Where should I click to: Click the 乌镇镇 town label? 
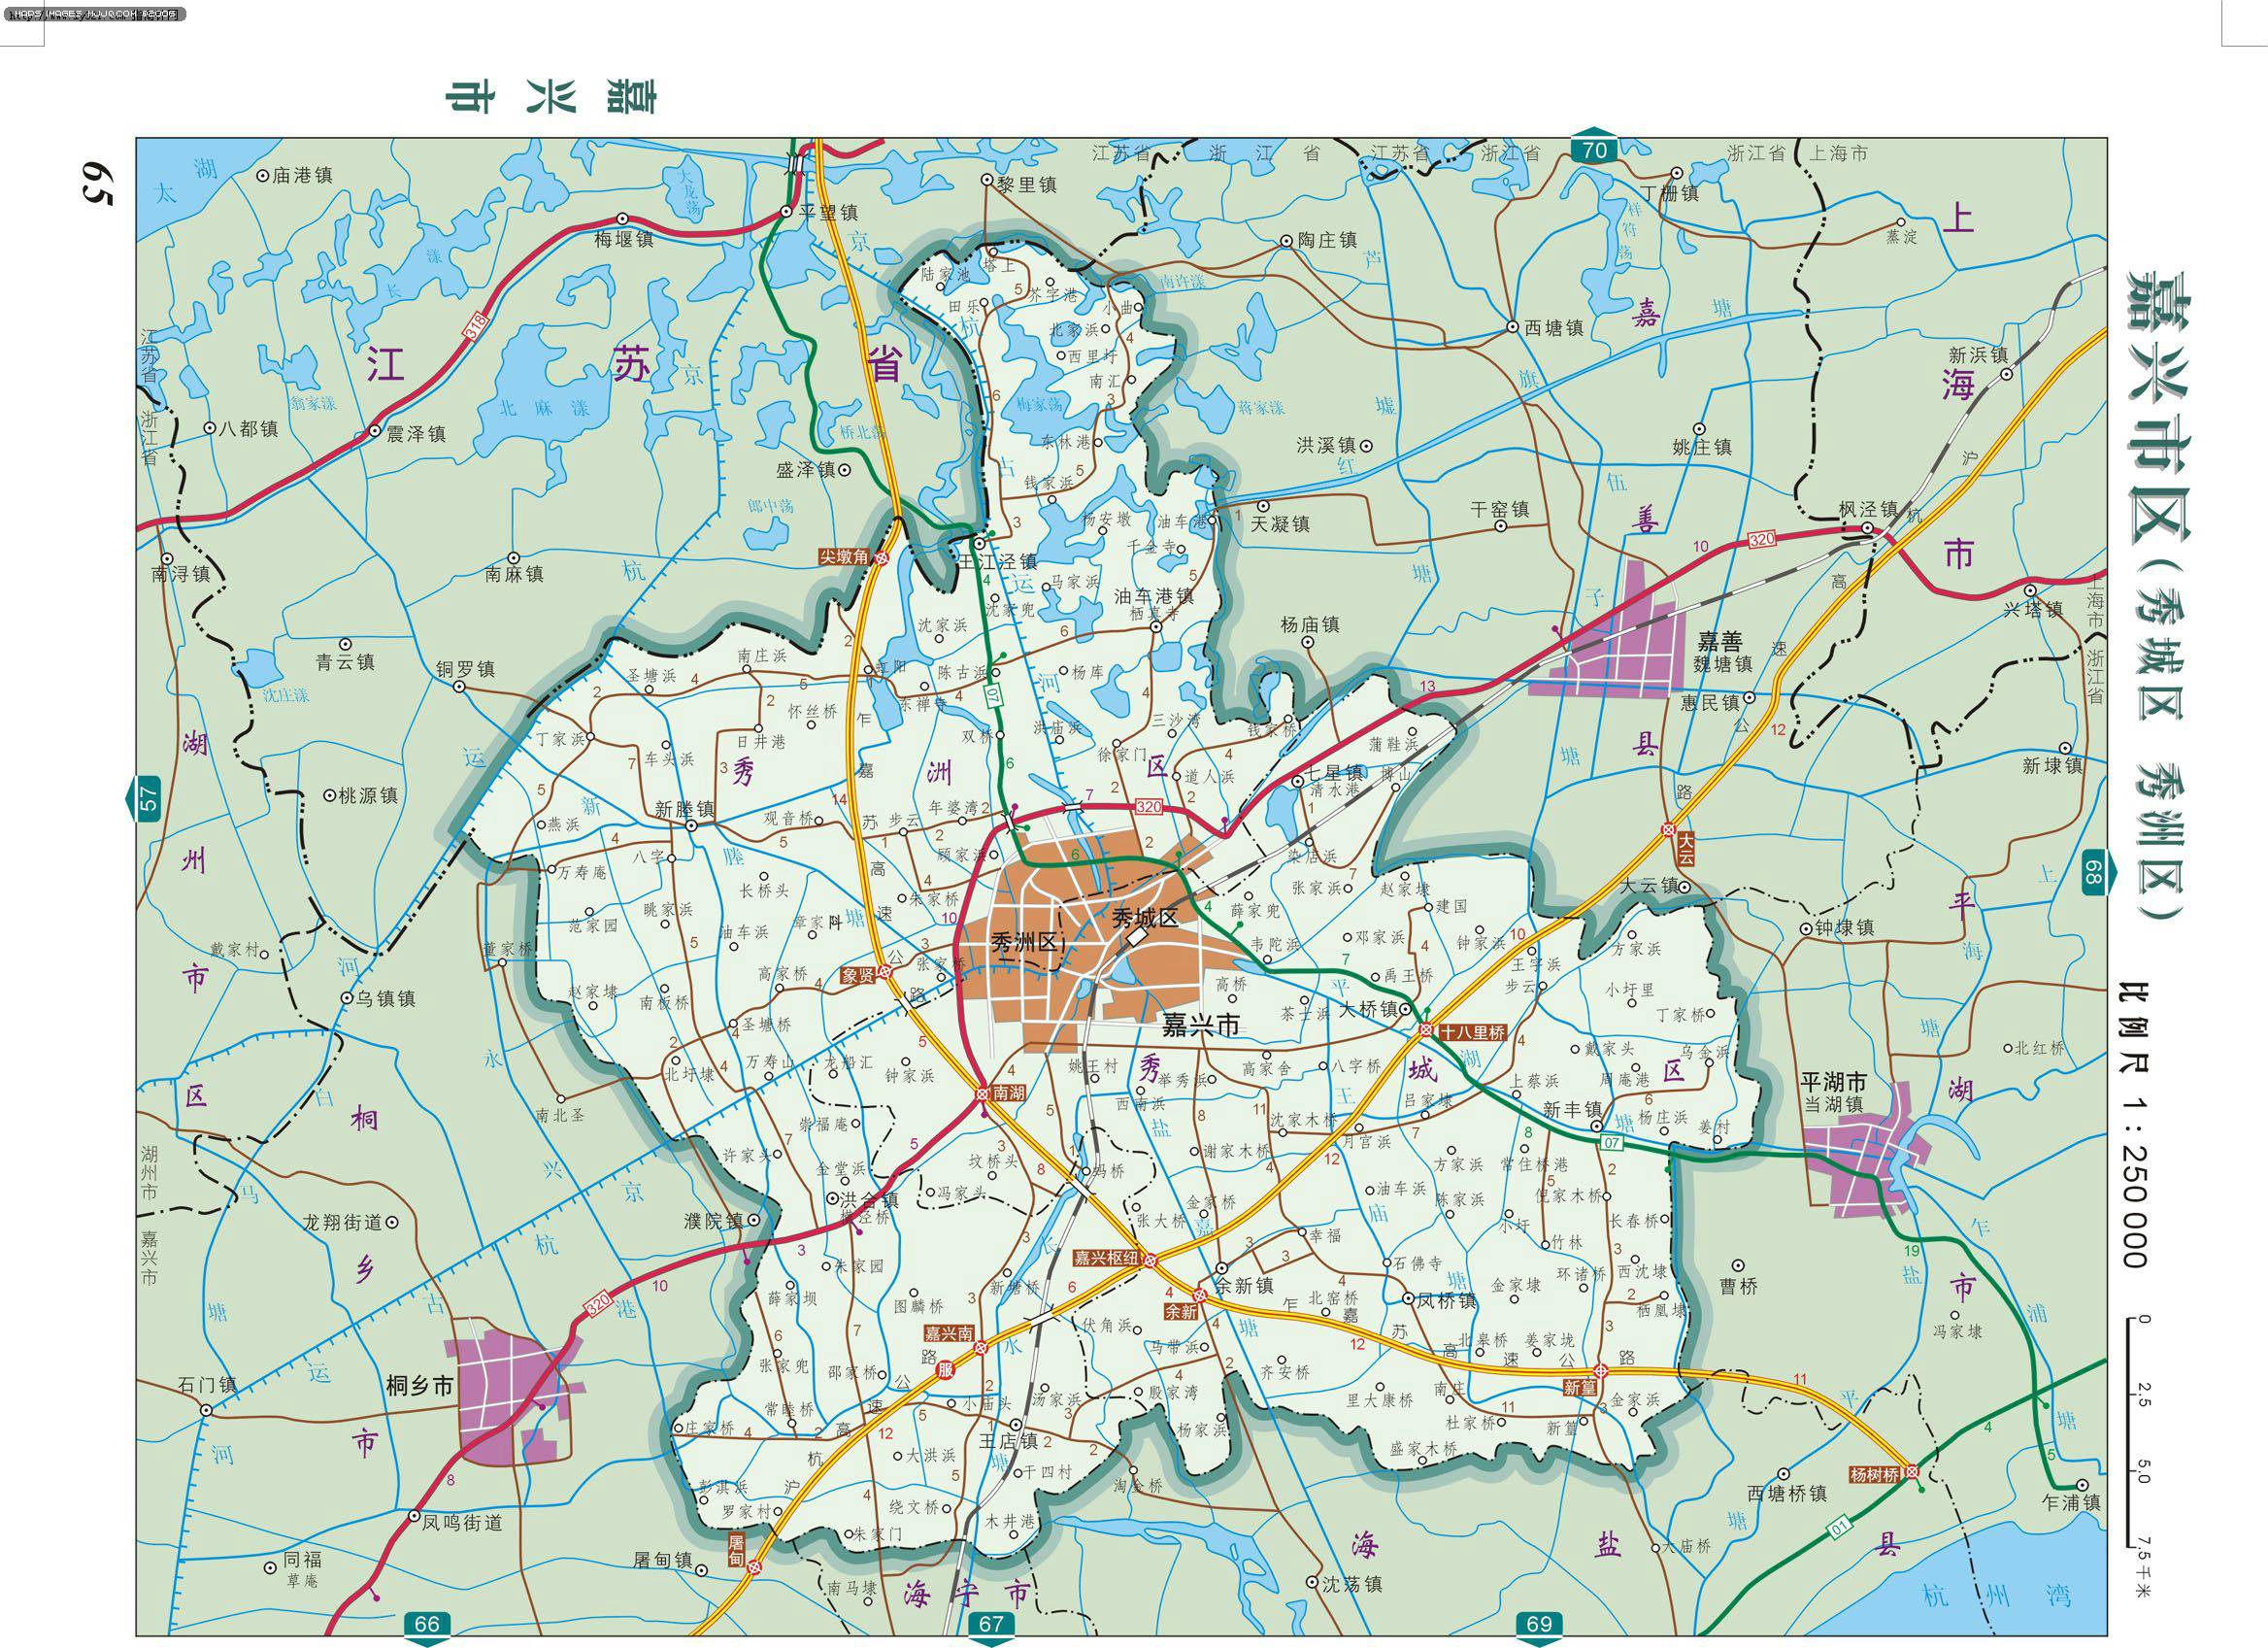pyautogui.click(x=385, y=998)
